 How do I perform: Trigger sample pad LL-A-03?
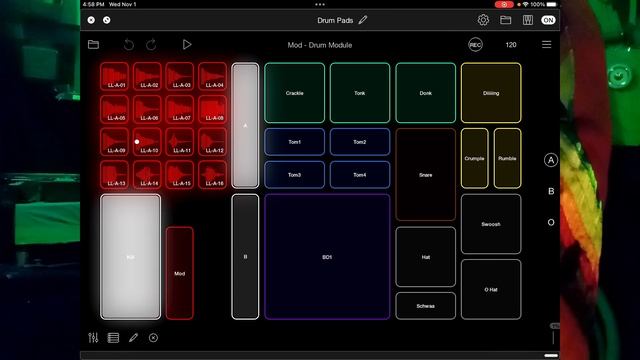(x=180, y=76)
